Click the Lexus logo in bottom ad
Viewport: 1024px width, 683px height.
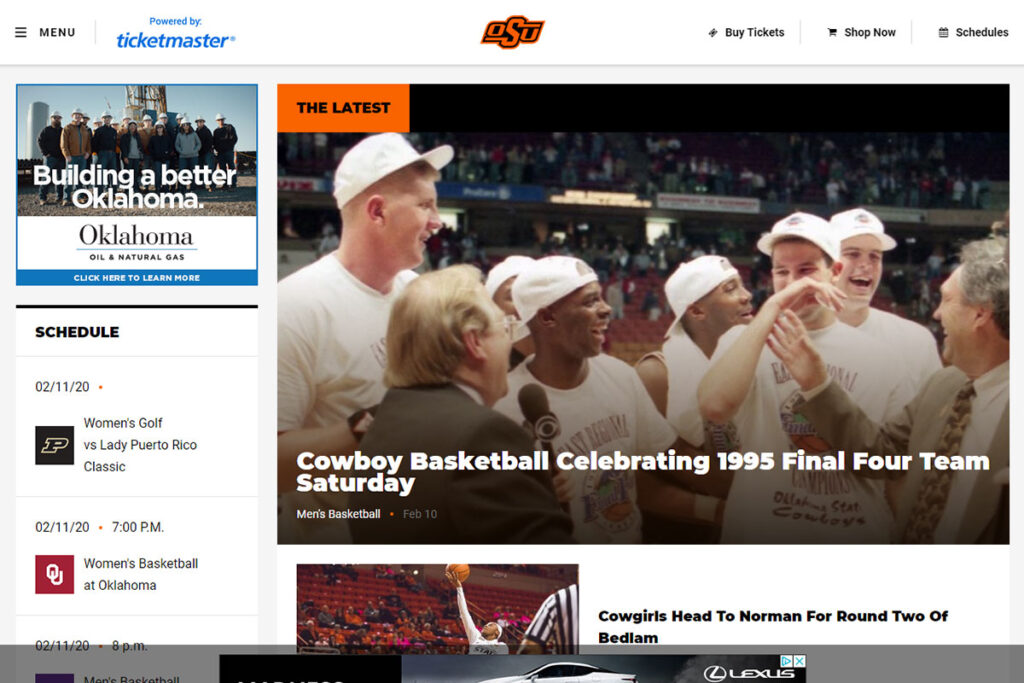(748, 673)
